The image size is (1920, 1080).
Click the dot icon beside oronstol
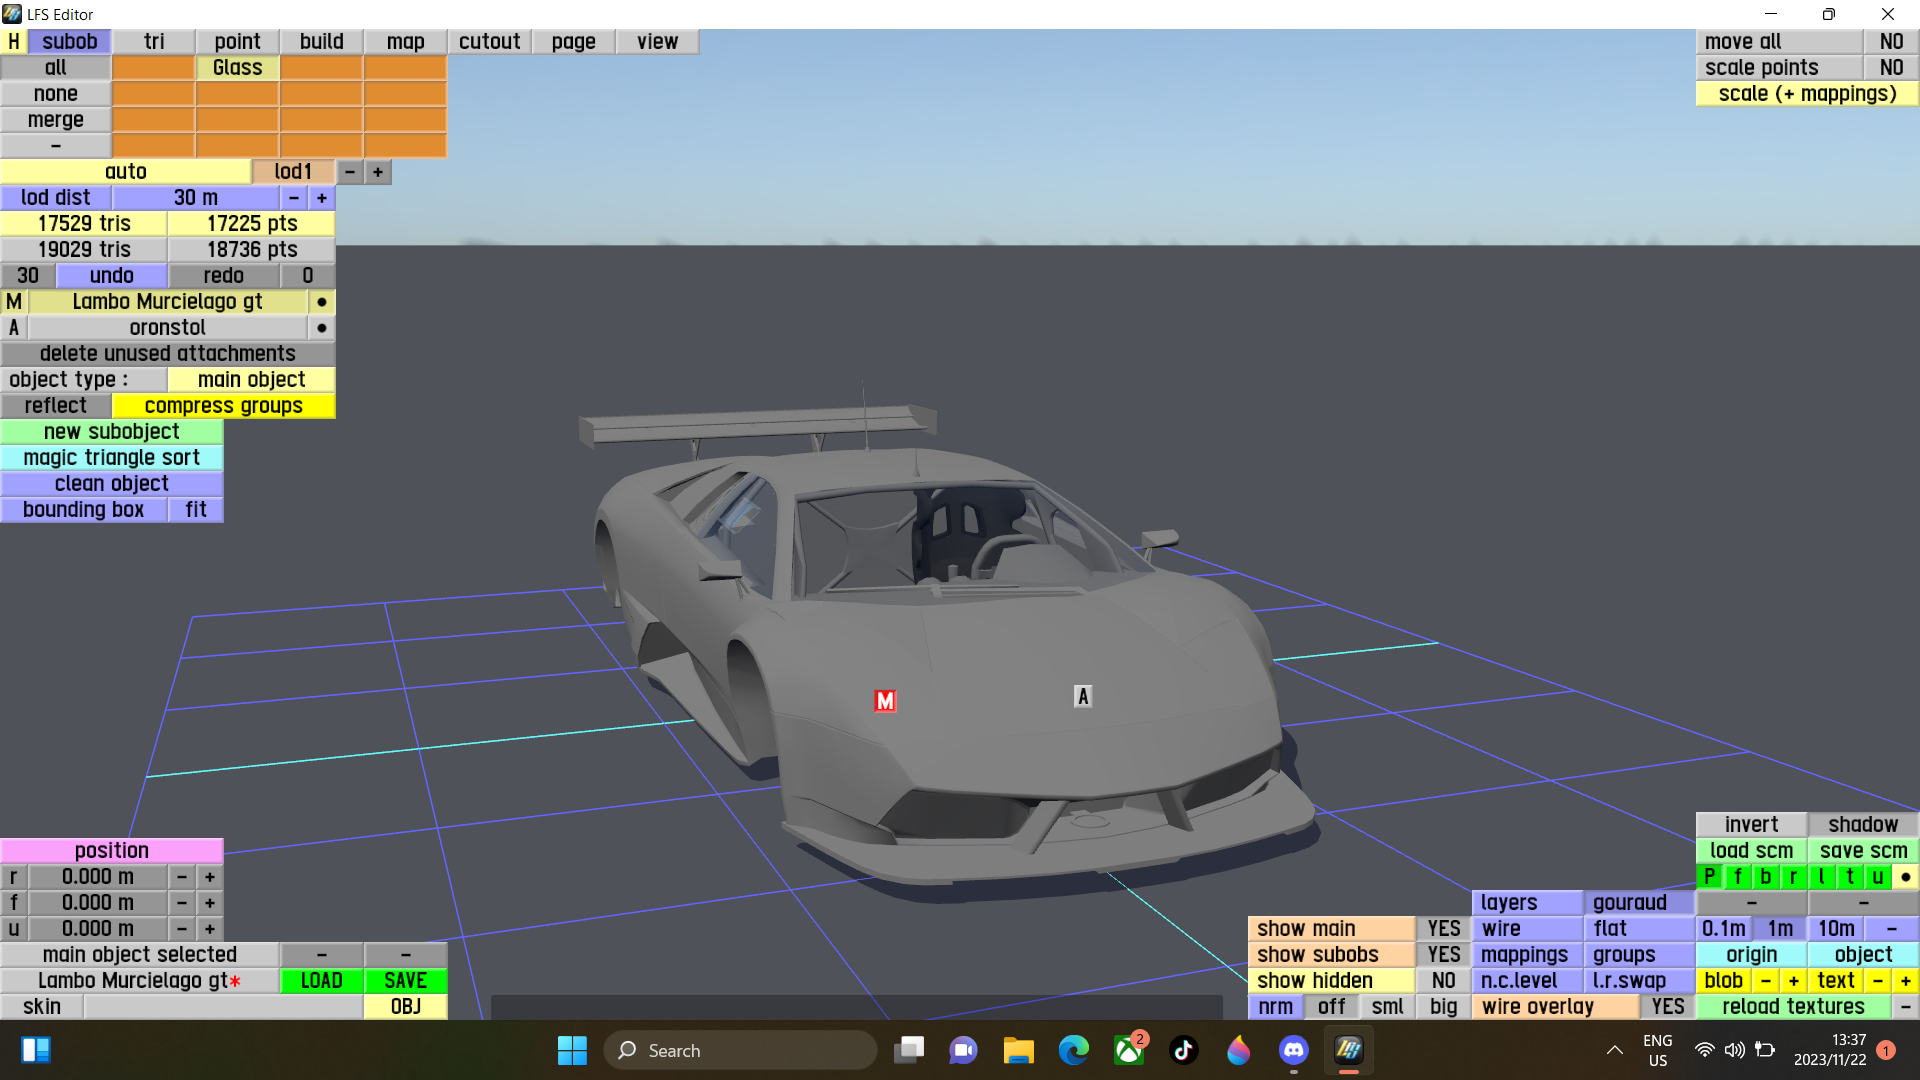tap(321, 328)
